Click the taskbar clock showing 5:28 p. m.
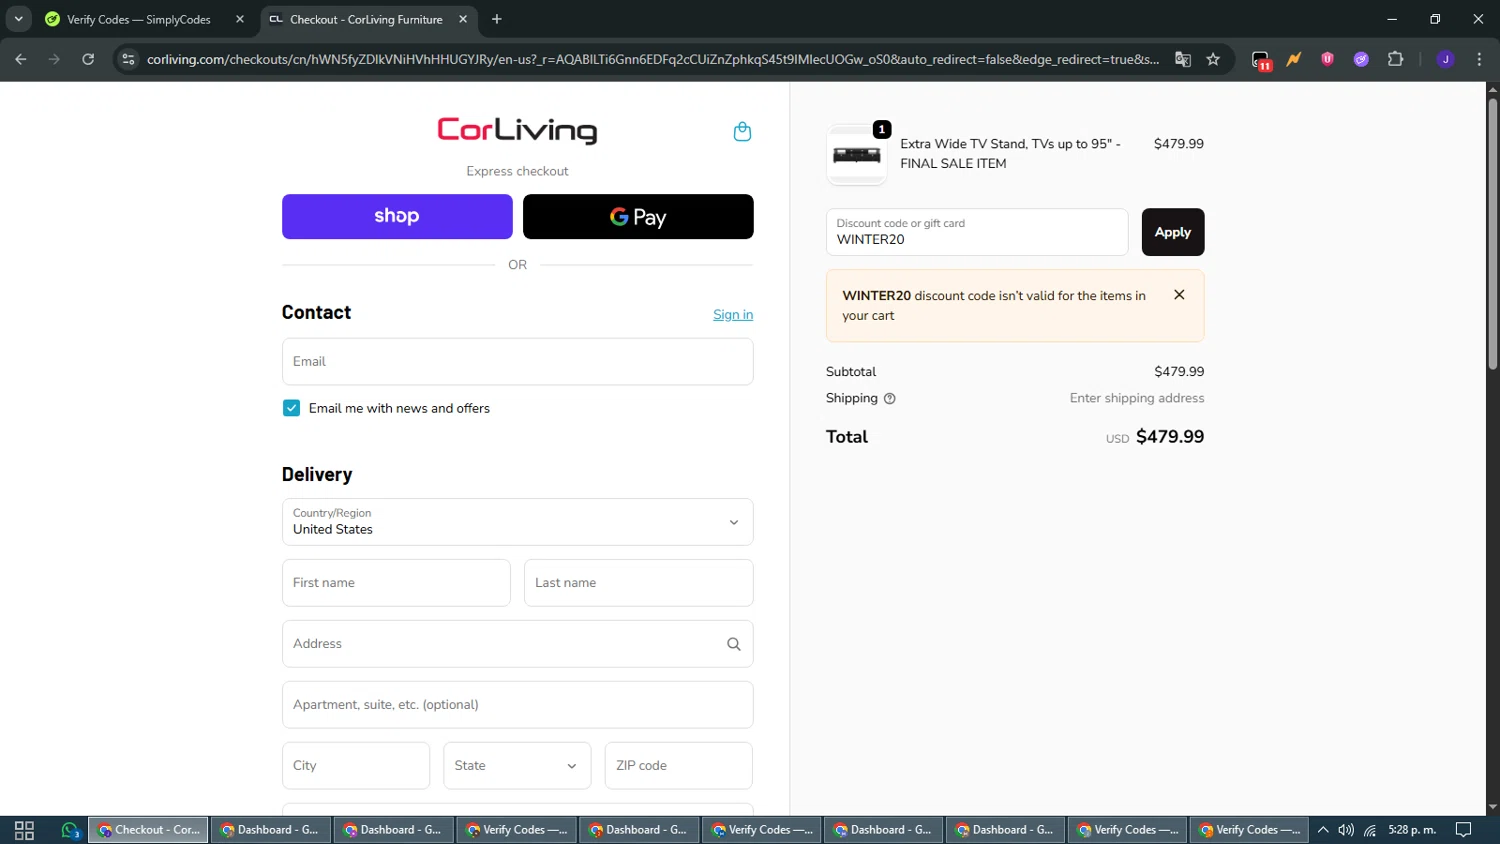The width and height of the screenshot is (1500, 844). [1412, 830]
